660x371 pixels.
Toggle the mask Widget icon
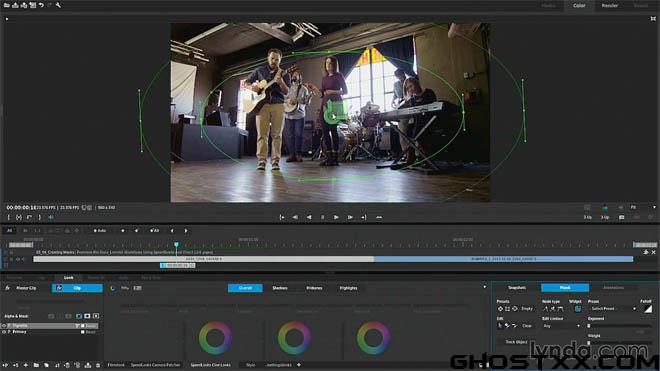coord(578,309)
